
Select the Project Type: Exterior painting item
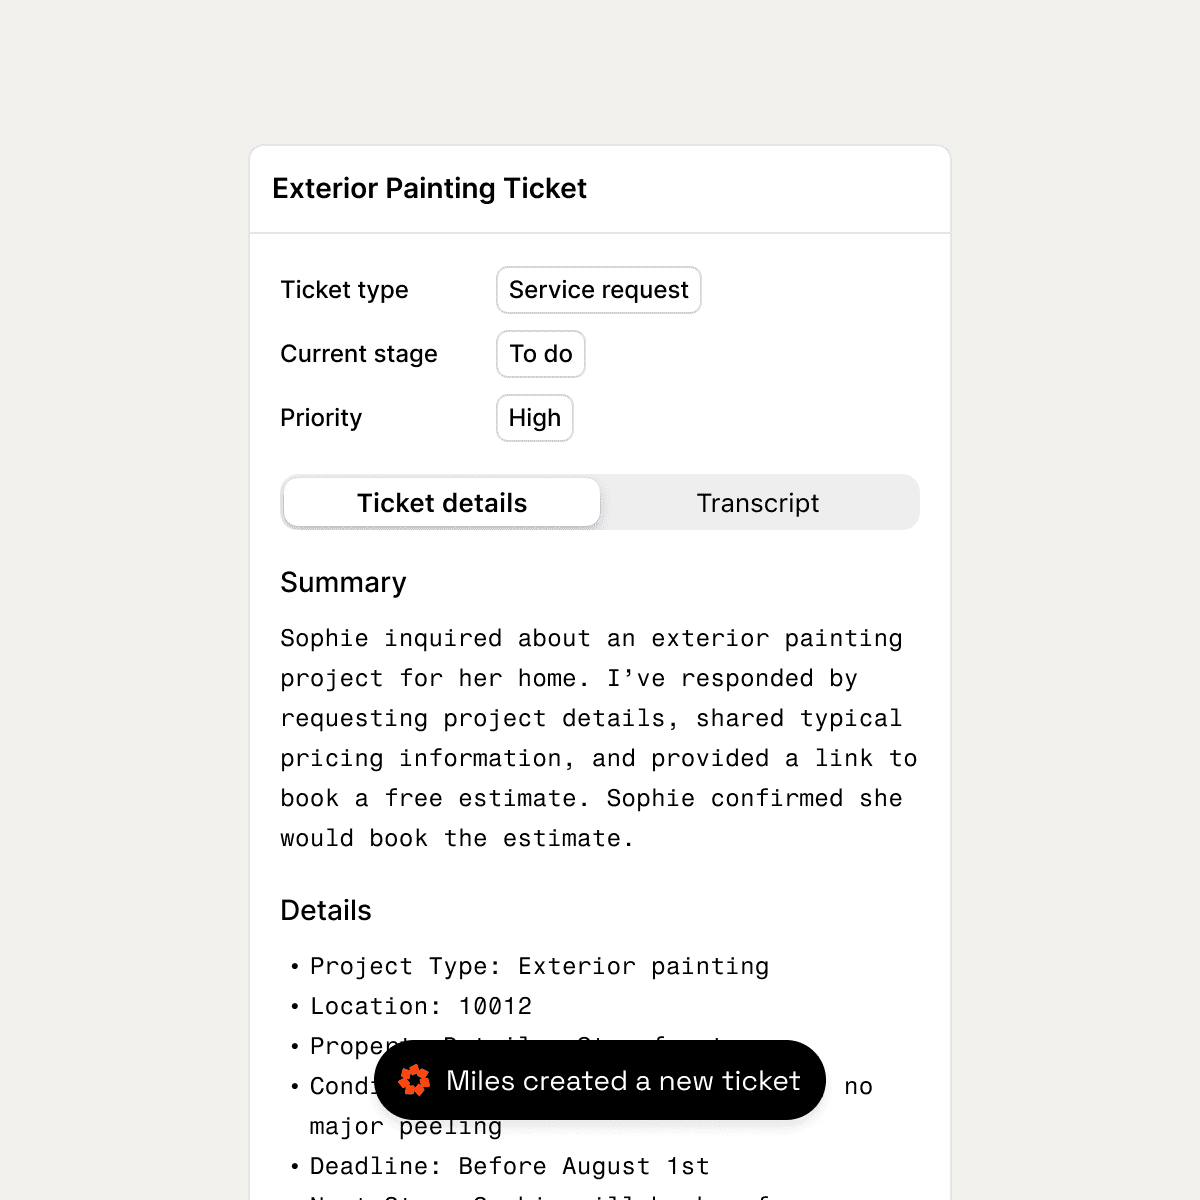tap(539, 966)
